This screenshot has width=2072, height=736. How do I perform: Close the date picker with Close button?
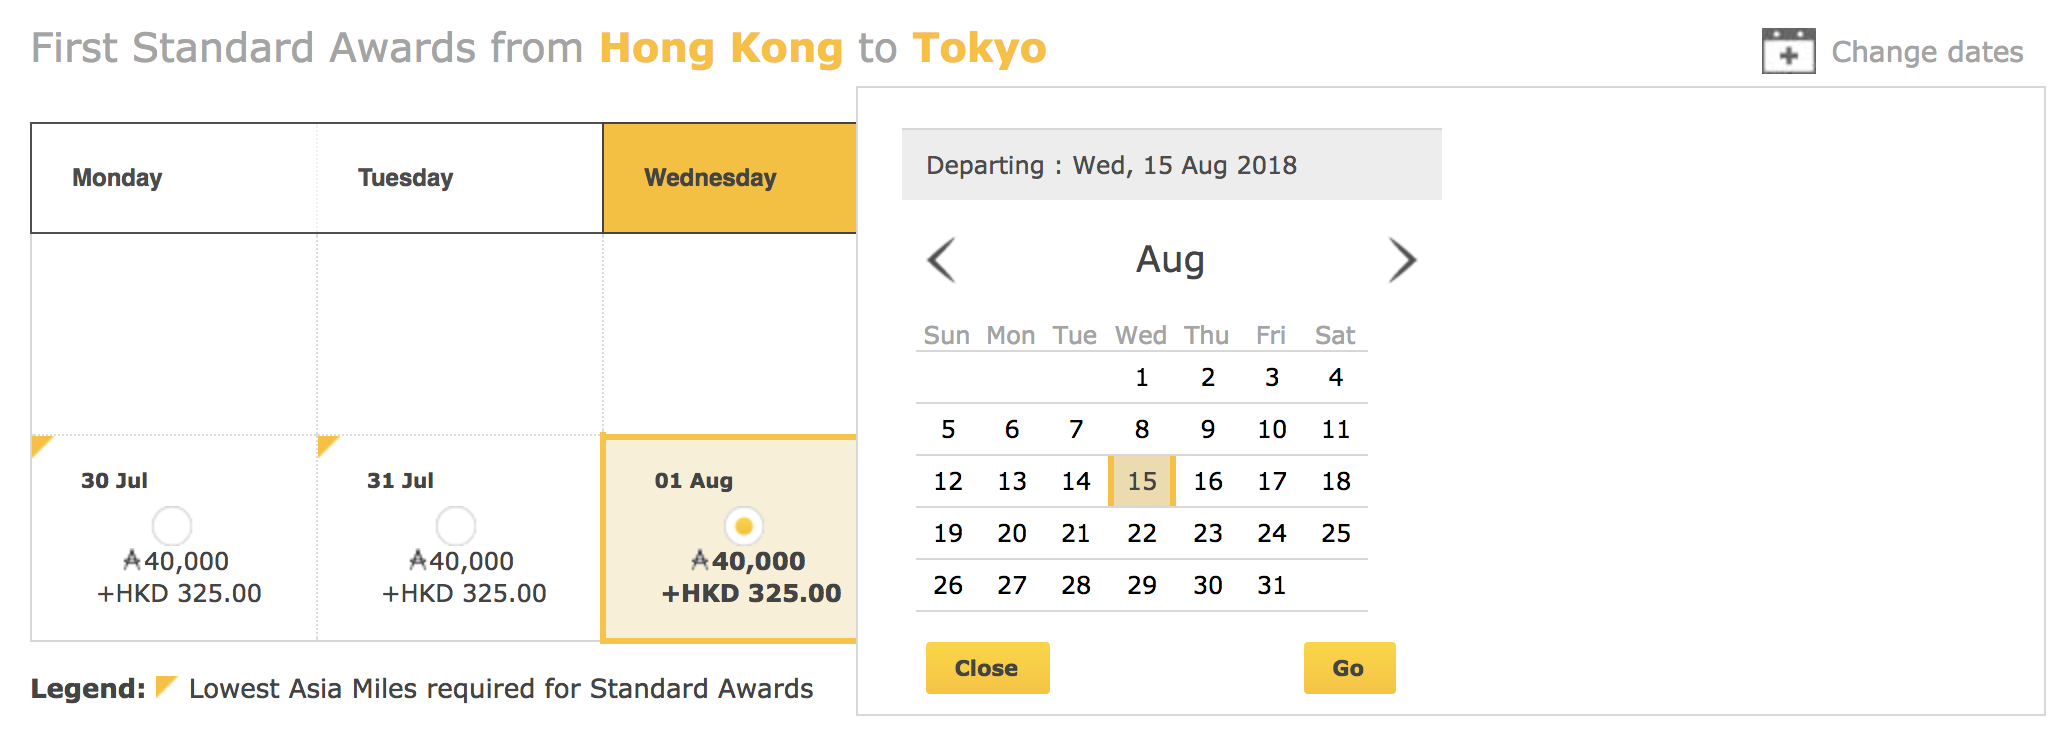(987, 668)
